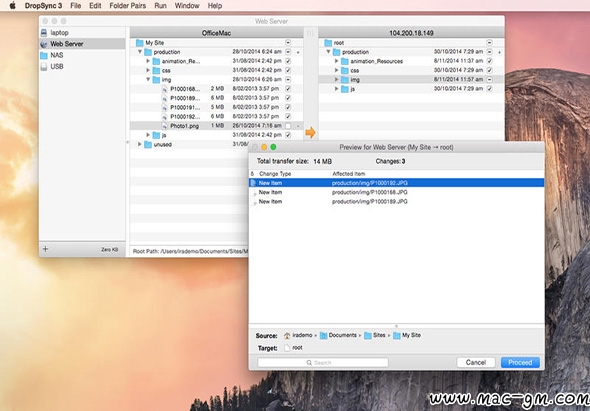
Task: Open the Window menu
Action: (187, 6)
